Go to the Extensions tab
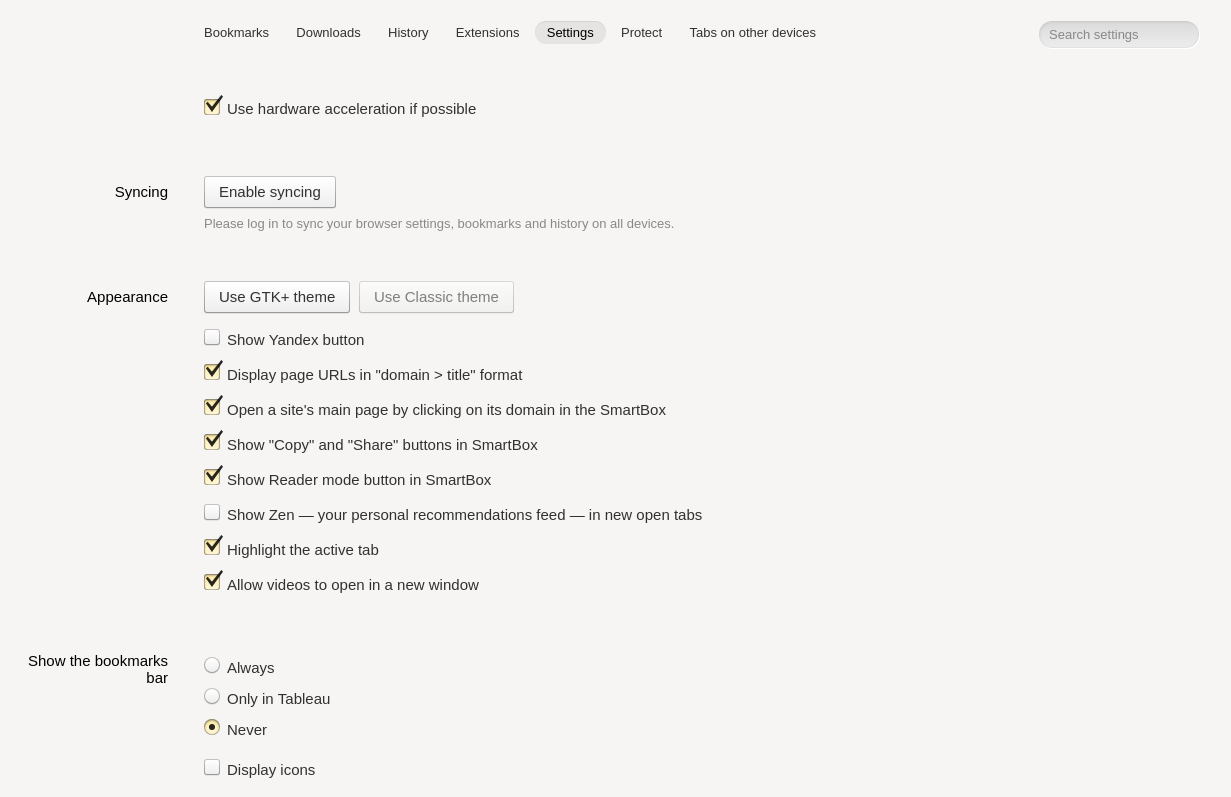 click(x=487, y=33)
